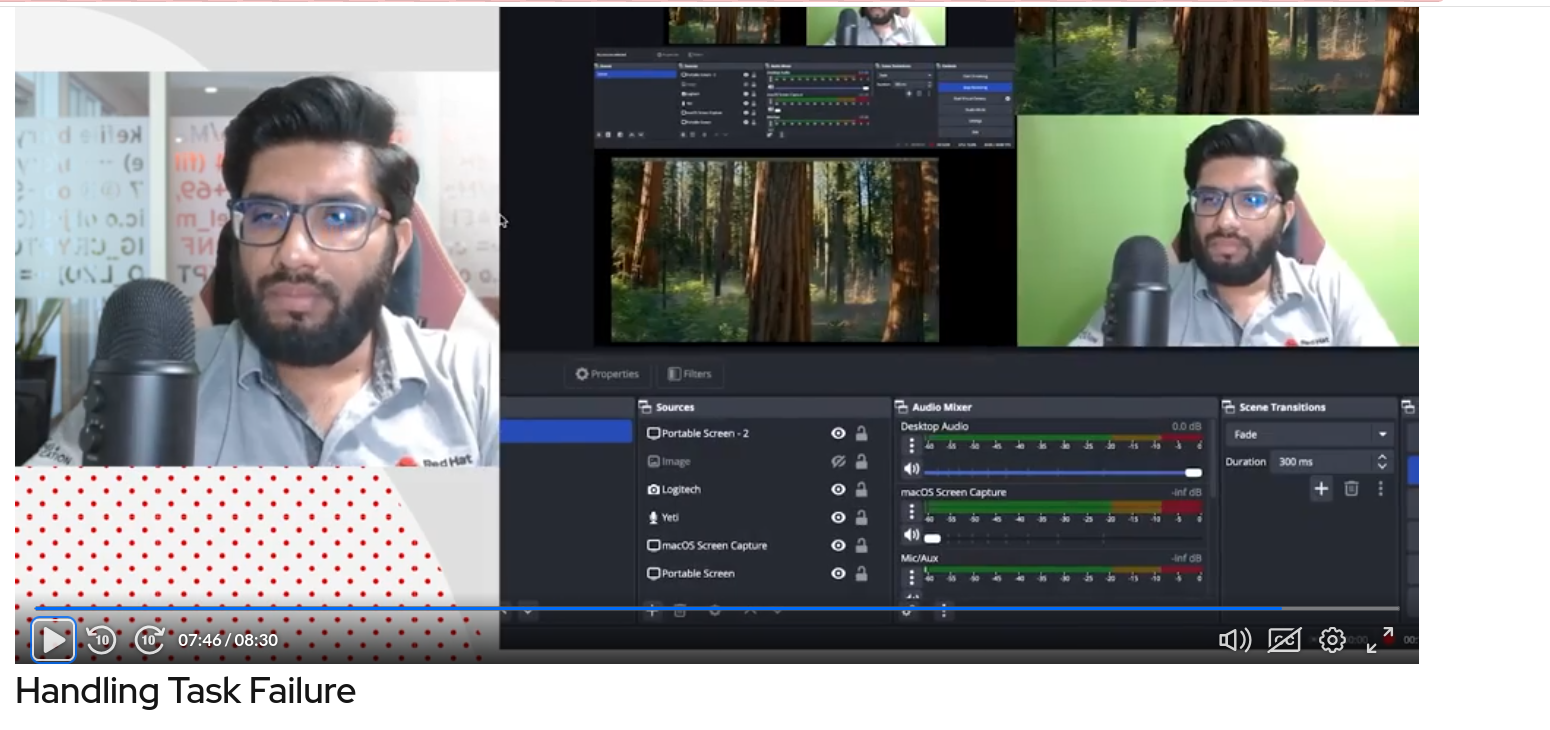This screenshot has height=730, width=1550.
Task: Lock the bottom Portable Screen source
Action: 861,573
